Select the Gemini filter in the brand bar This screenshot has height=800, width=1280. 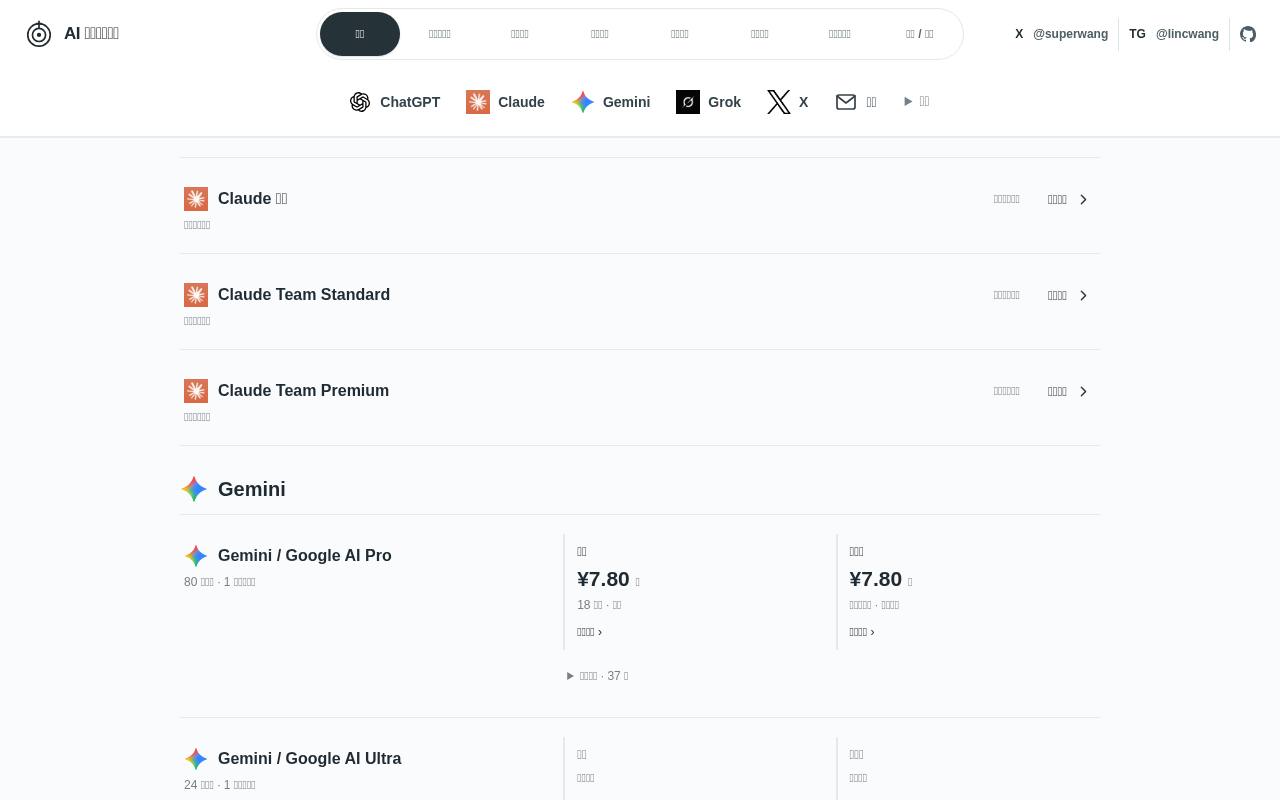tap(611, 102)
